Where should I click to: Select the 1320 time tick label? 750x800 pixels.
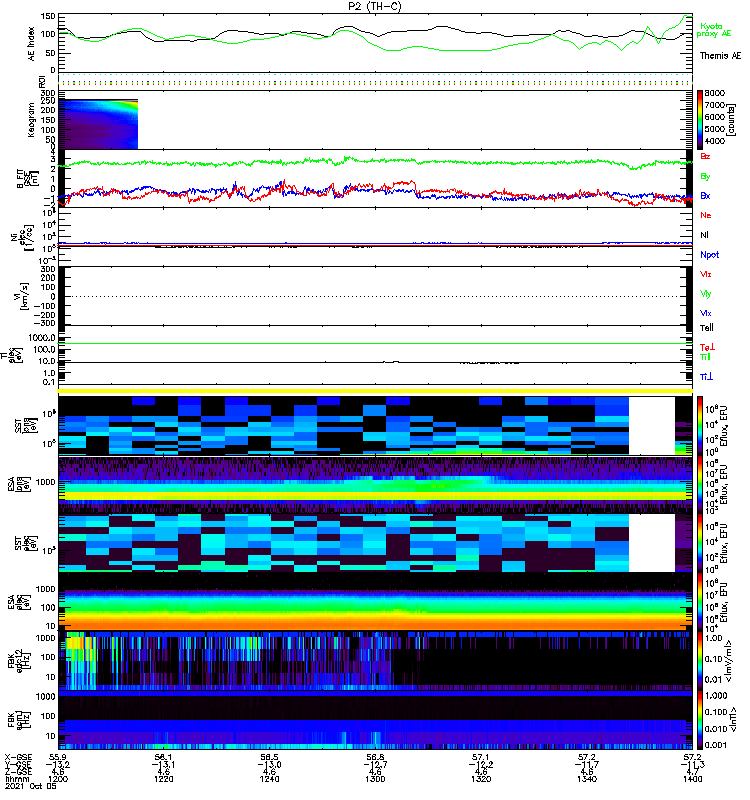tap(481, 779)
